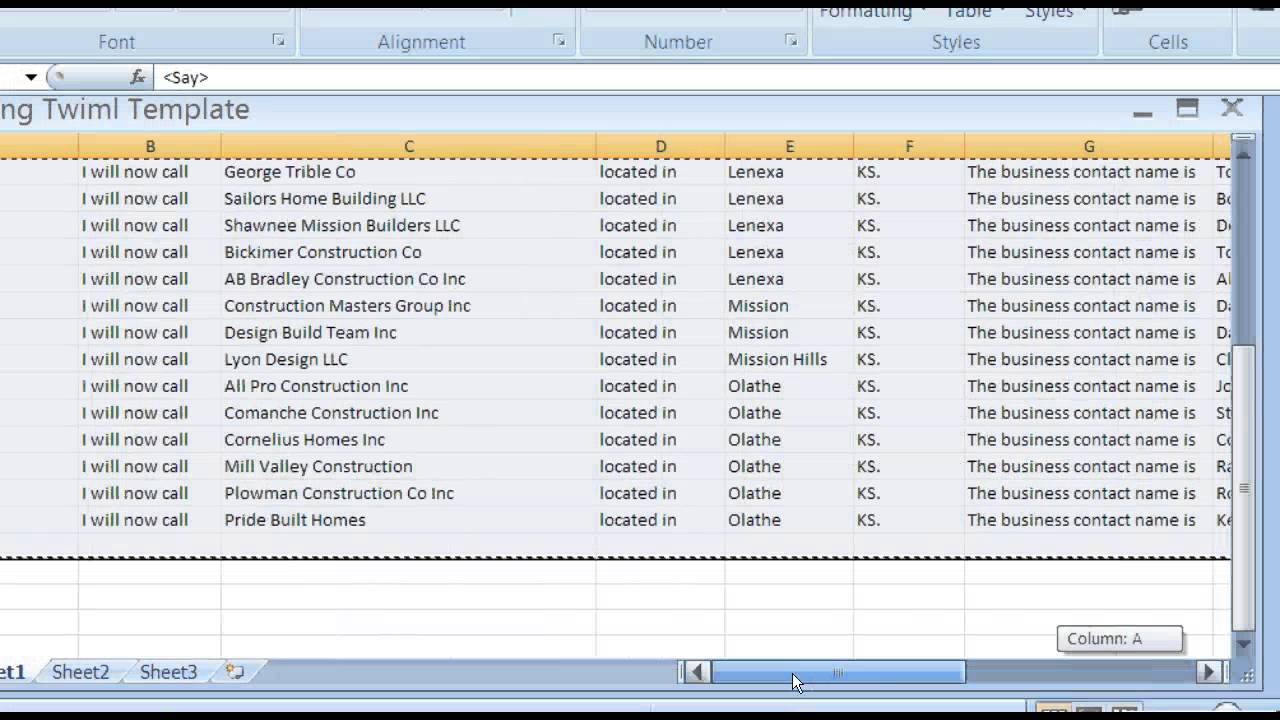Select column D header
The image size is (1280, 720).
point(661,147)
